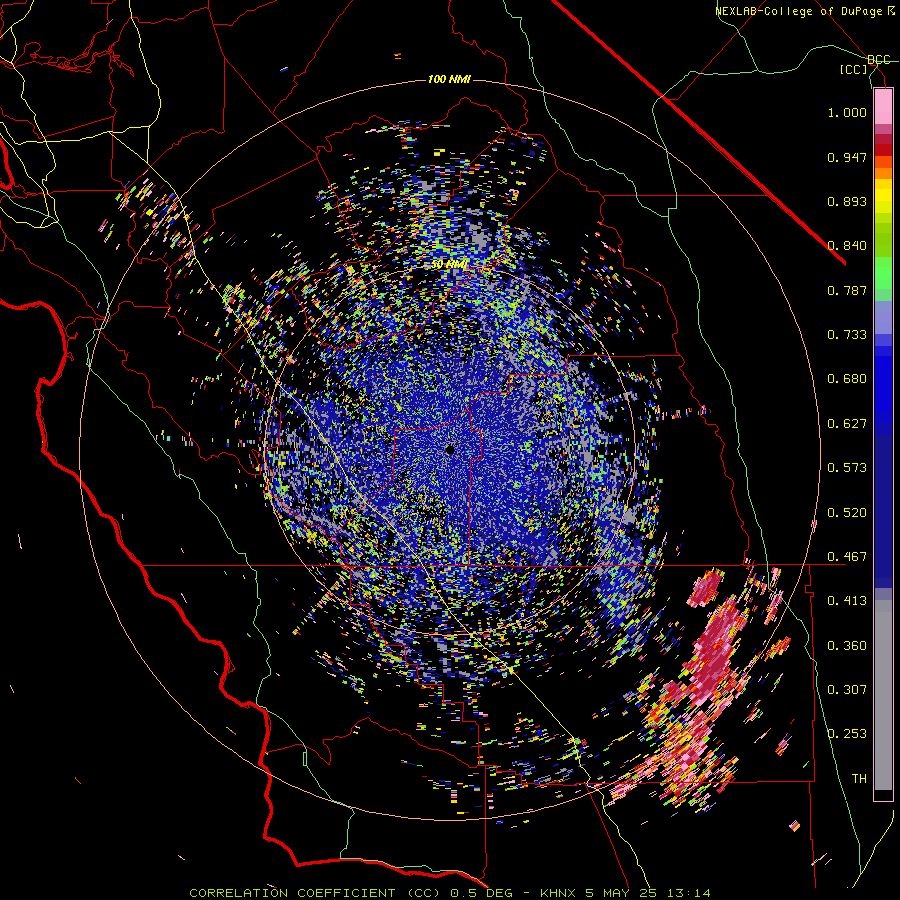
Task: Click the 0.840 scale value
Action: click(x=847, y=246)
